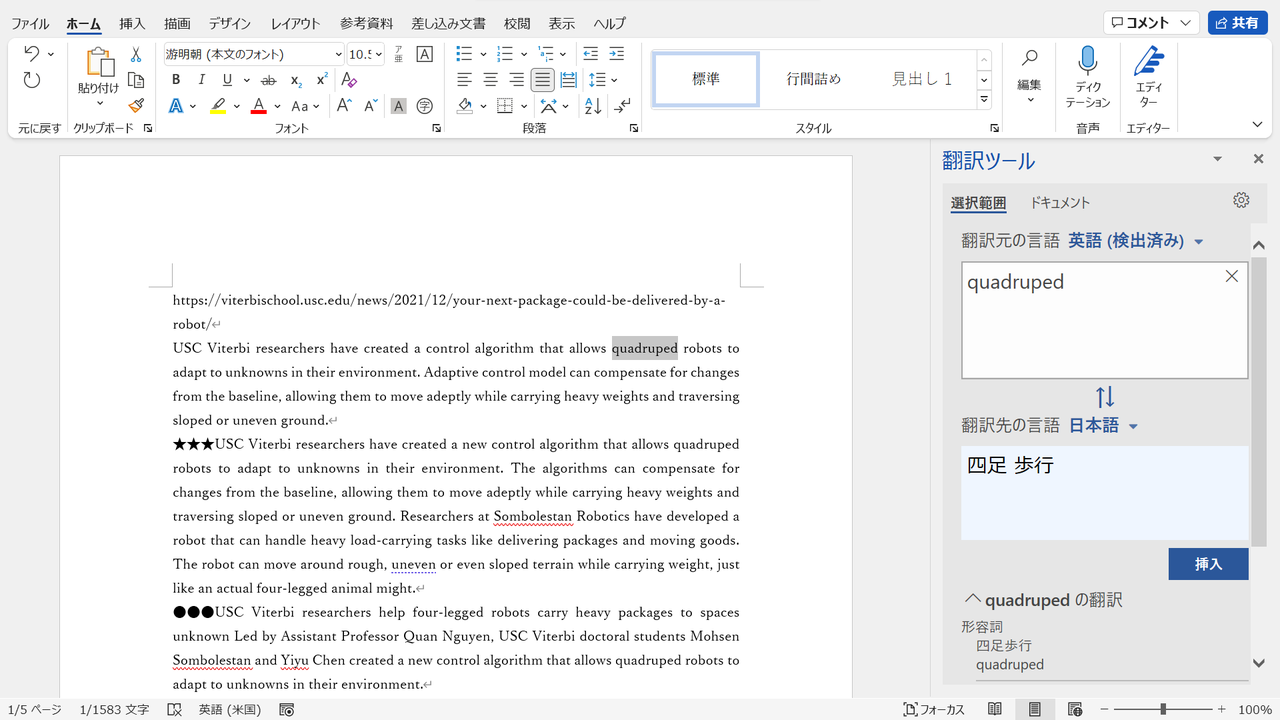Viewport: 1280px width, 720px height.
Task: Collapse the quadruped の翻訳 section
Action: pyautogui.click(x=972, y=599)
